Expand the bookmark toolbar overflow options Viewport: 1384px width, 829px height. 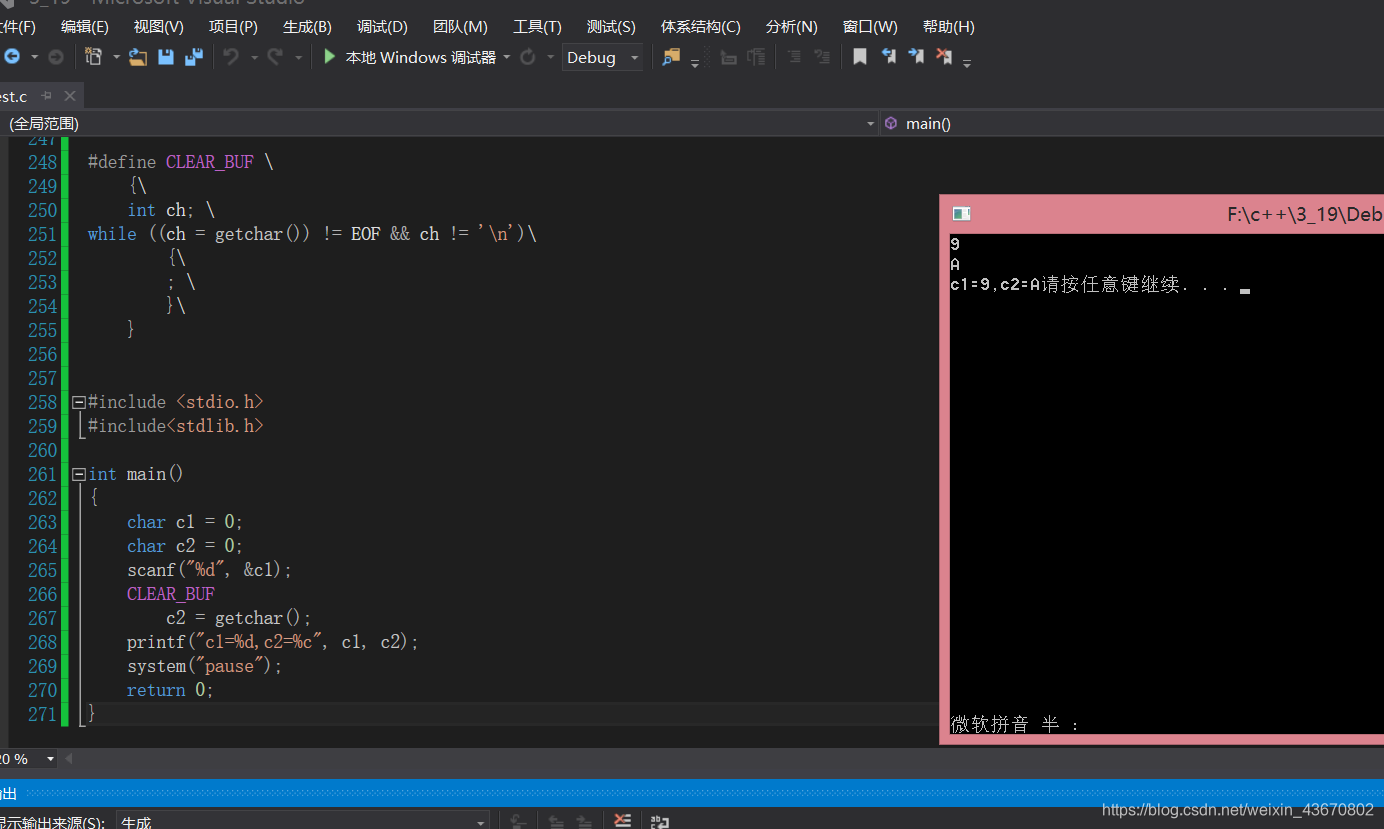(x=967, y=62)
